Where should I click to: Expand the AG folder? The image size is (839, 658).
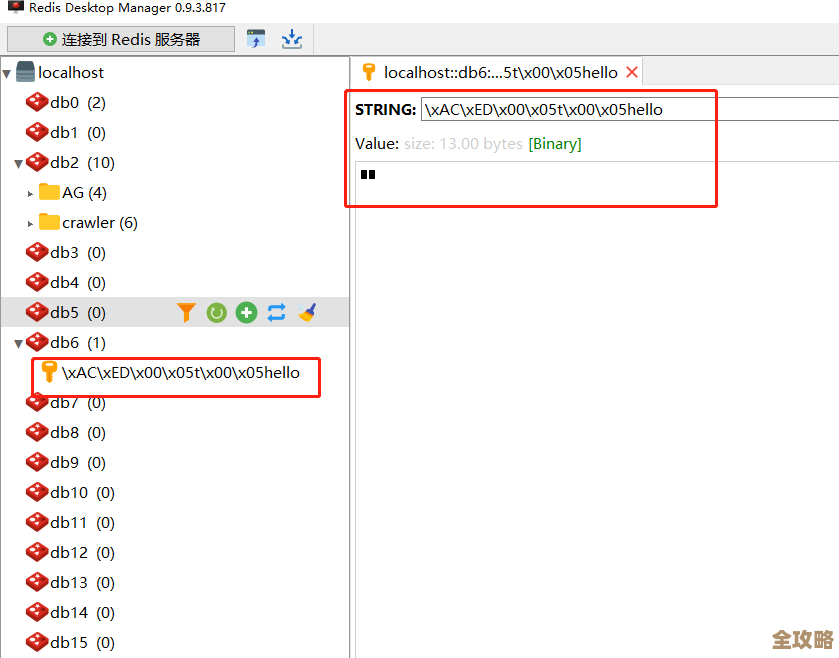(x=30, y=193)
